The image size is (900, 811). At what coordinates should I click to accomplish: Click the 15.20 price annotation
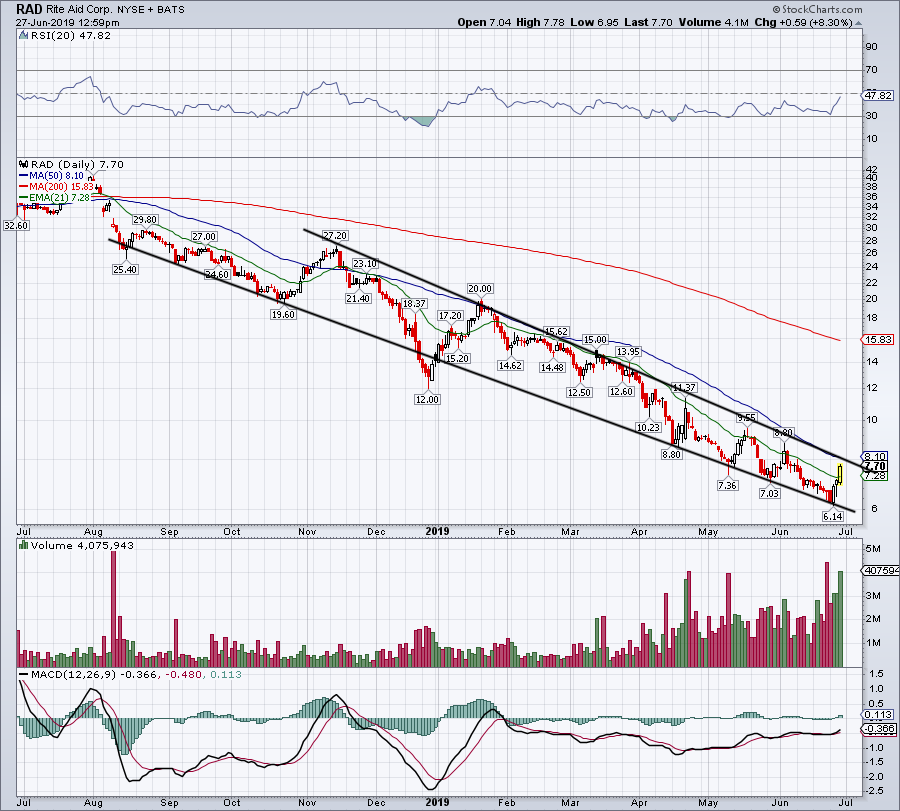[457, 359]
